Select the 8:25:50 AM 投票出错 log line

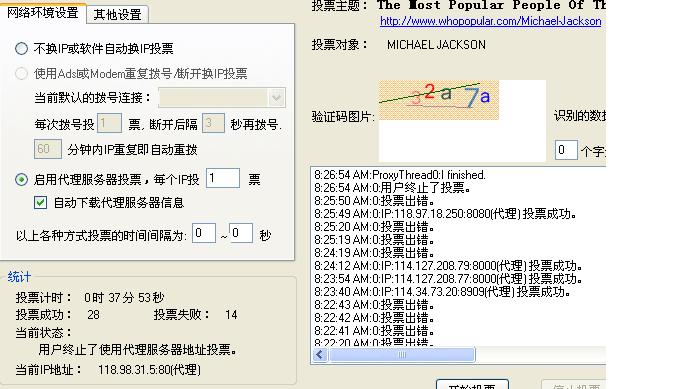[374, 201]
